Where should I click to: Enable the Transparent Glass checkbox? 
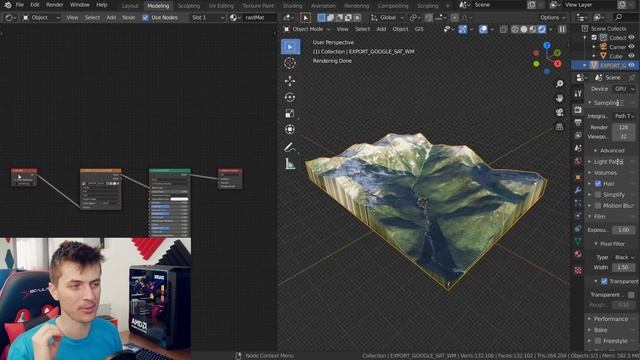pyautogui.click(x=631, y=294)
